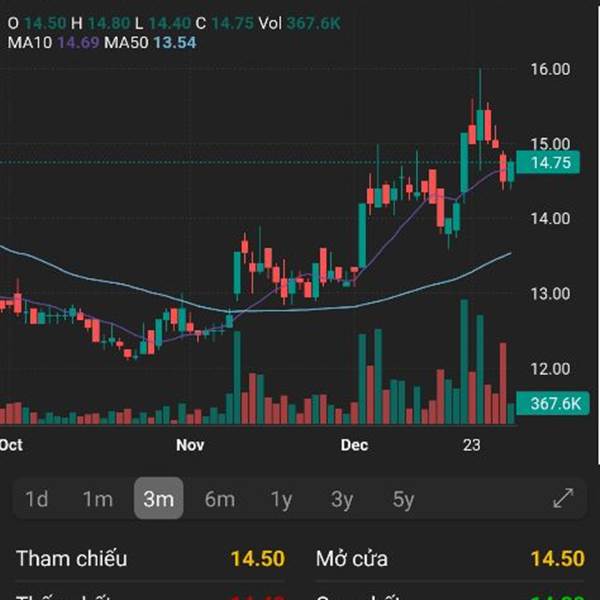Click the Nov date axis label
This screenshot has width=600, height=600.
click(190, 445)
